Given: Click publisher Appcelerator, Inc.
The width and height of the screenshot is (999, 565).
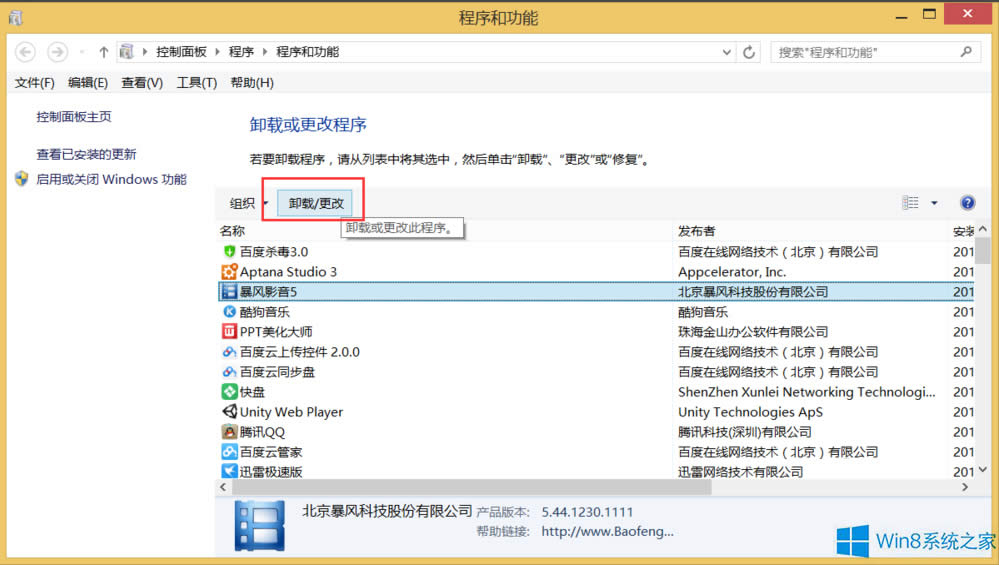Looking at the screenshot, I should [x=732, y=272].
